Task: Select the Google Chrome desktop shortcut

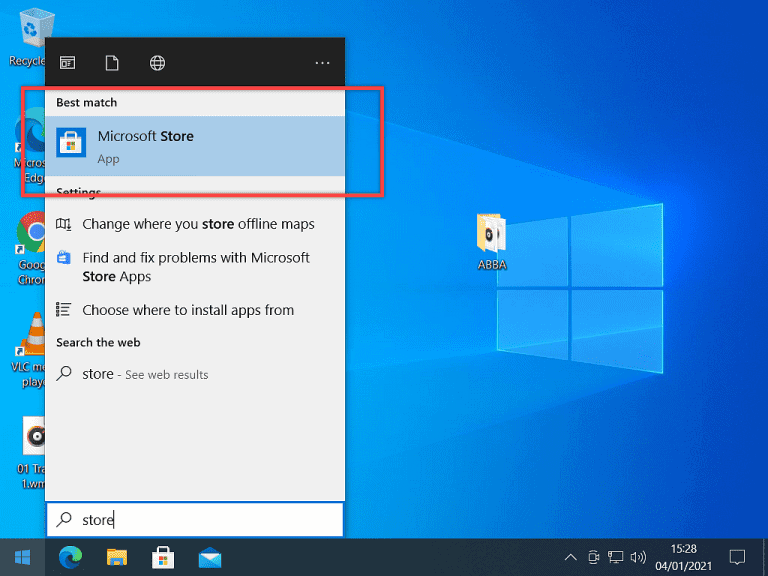Action: pyautogui.click(x=31, y=249)
